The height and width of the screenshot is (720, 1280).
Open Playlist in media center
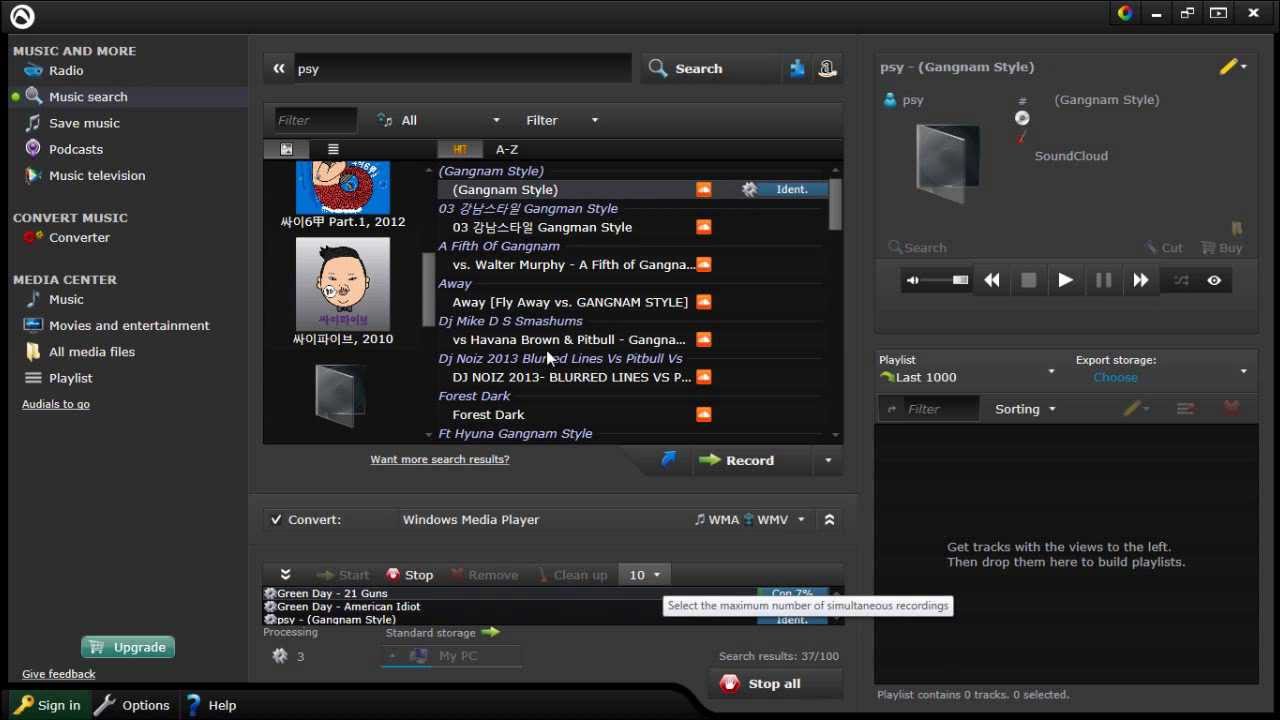click(x=70, y=378)
